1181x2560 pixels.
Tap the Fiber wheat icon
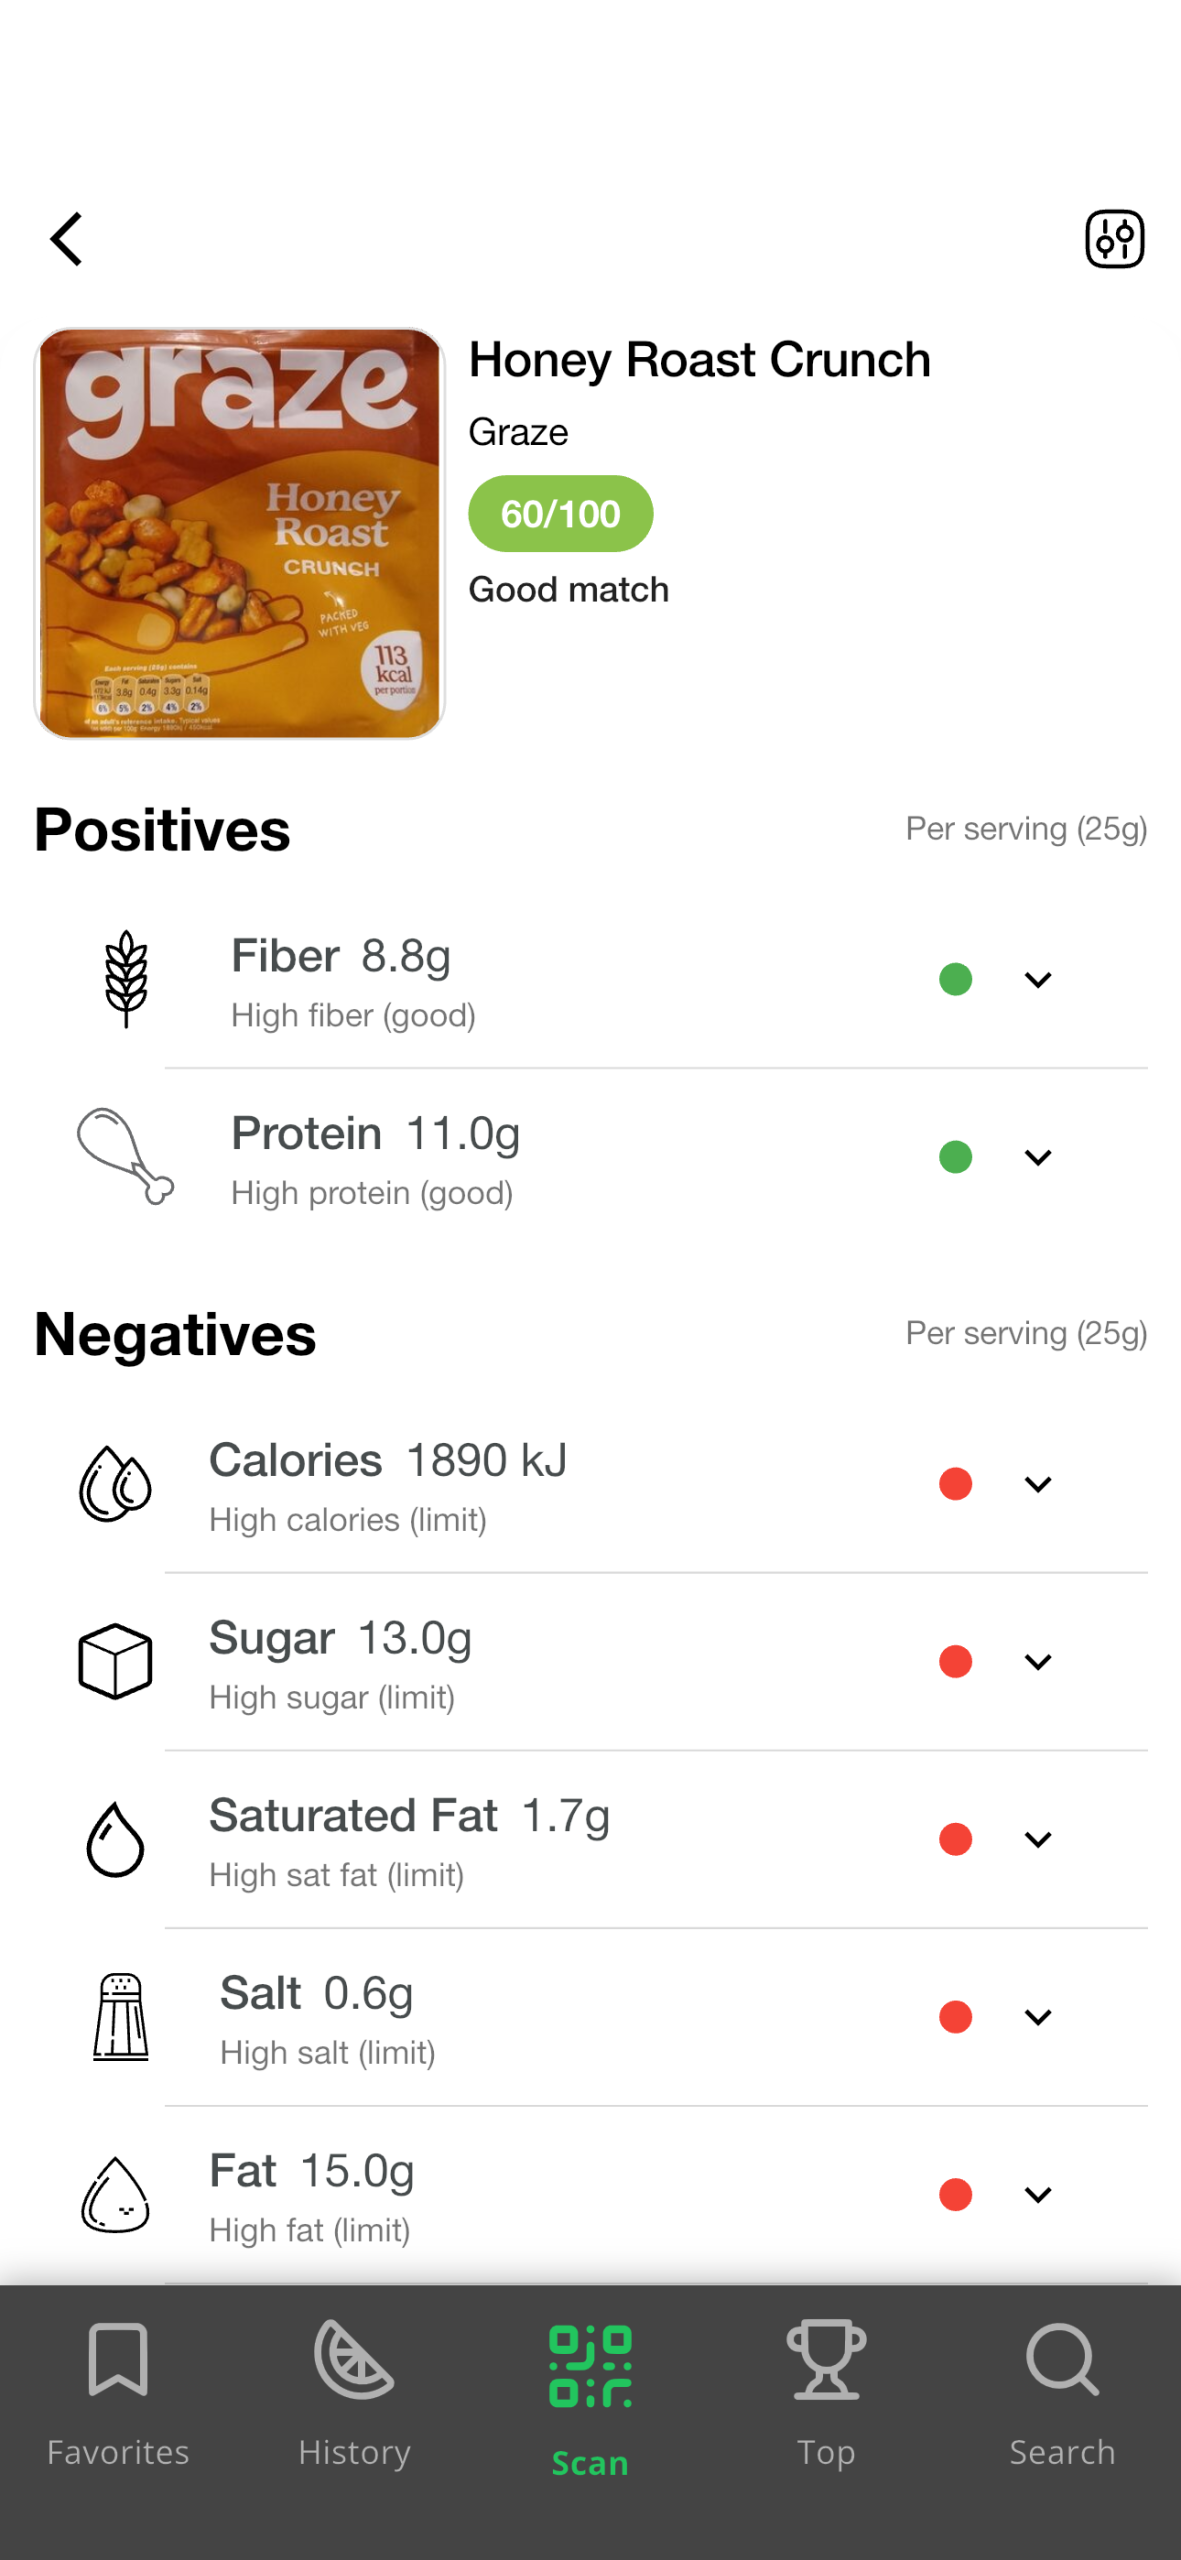coord(126,979)
